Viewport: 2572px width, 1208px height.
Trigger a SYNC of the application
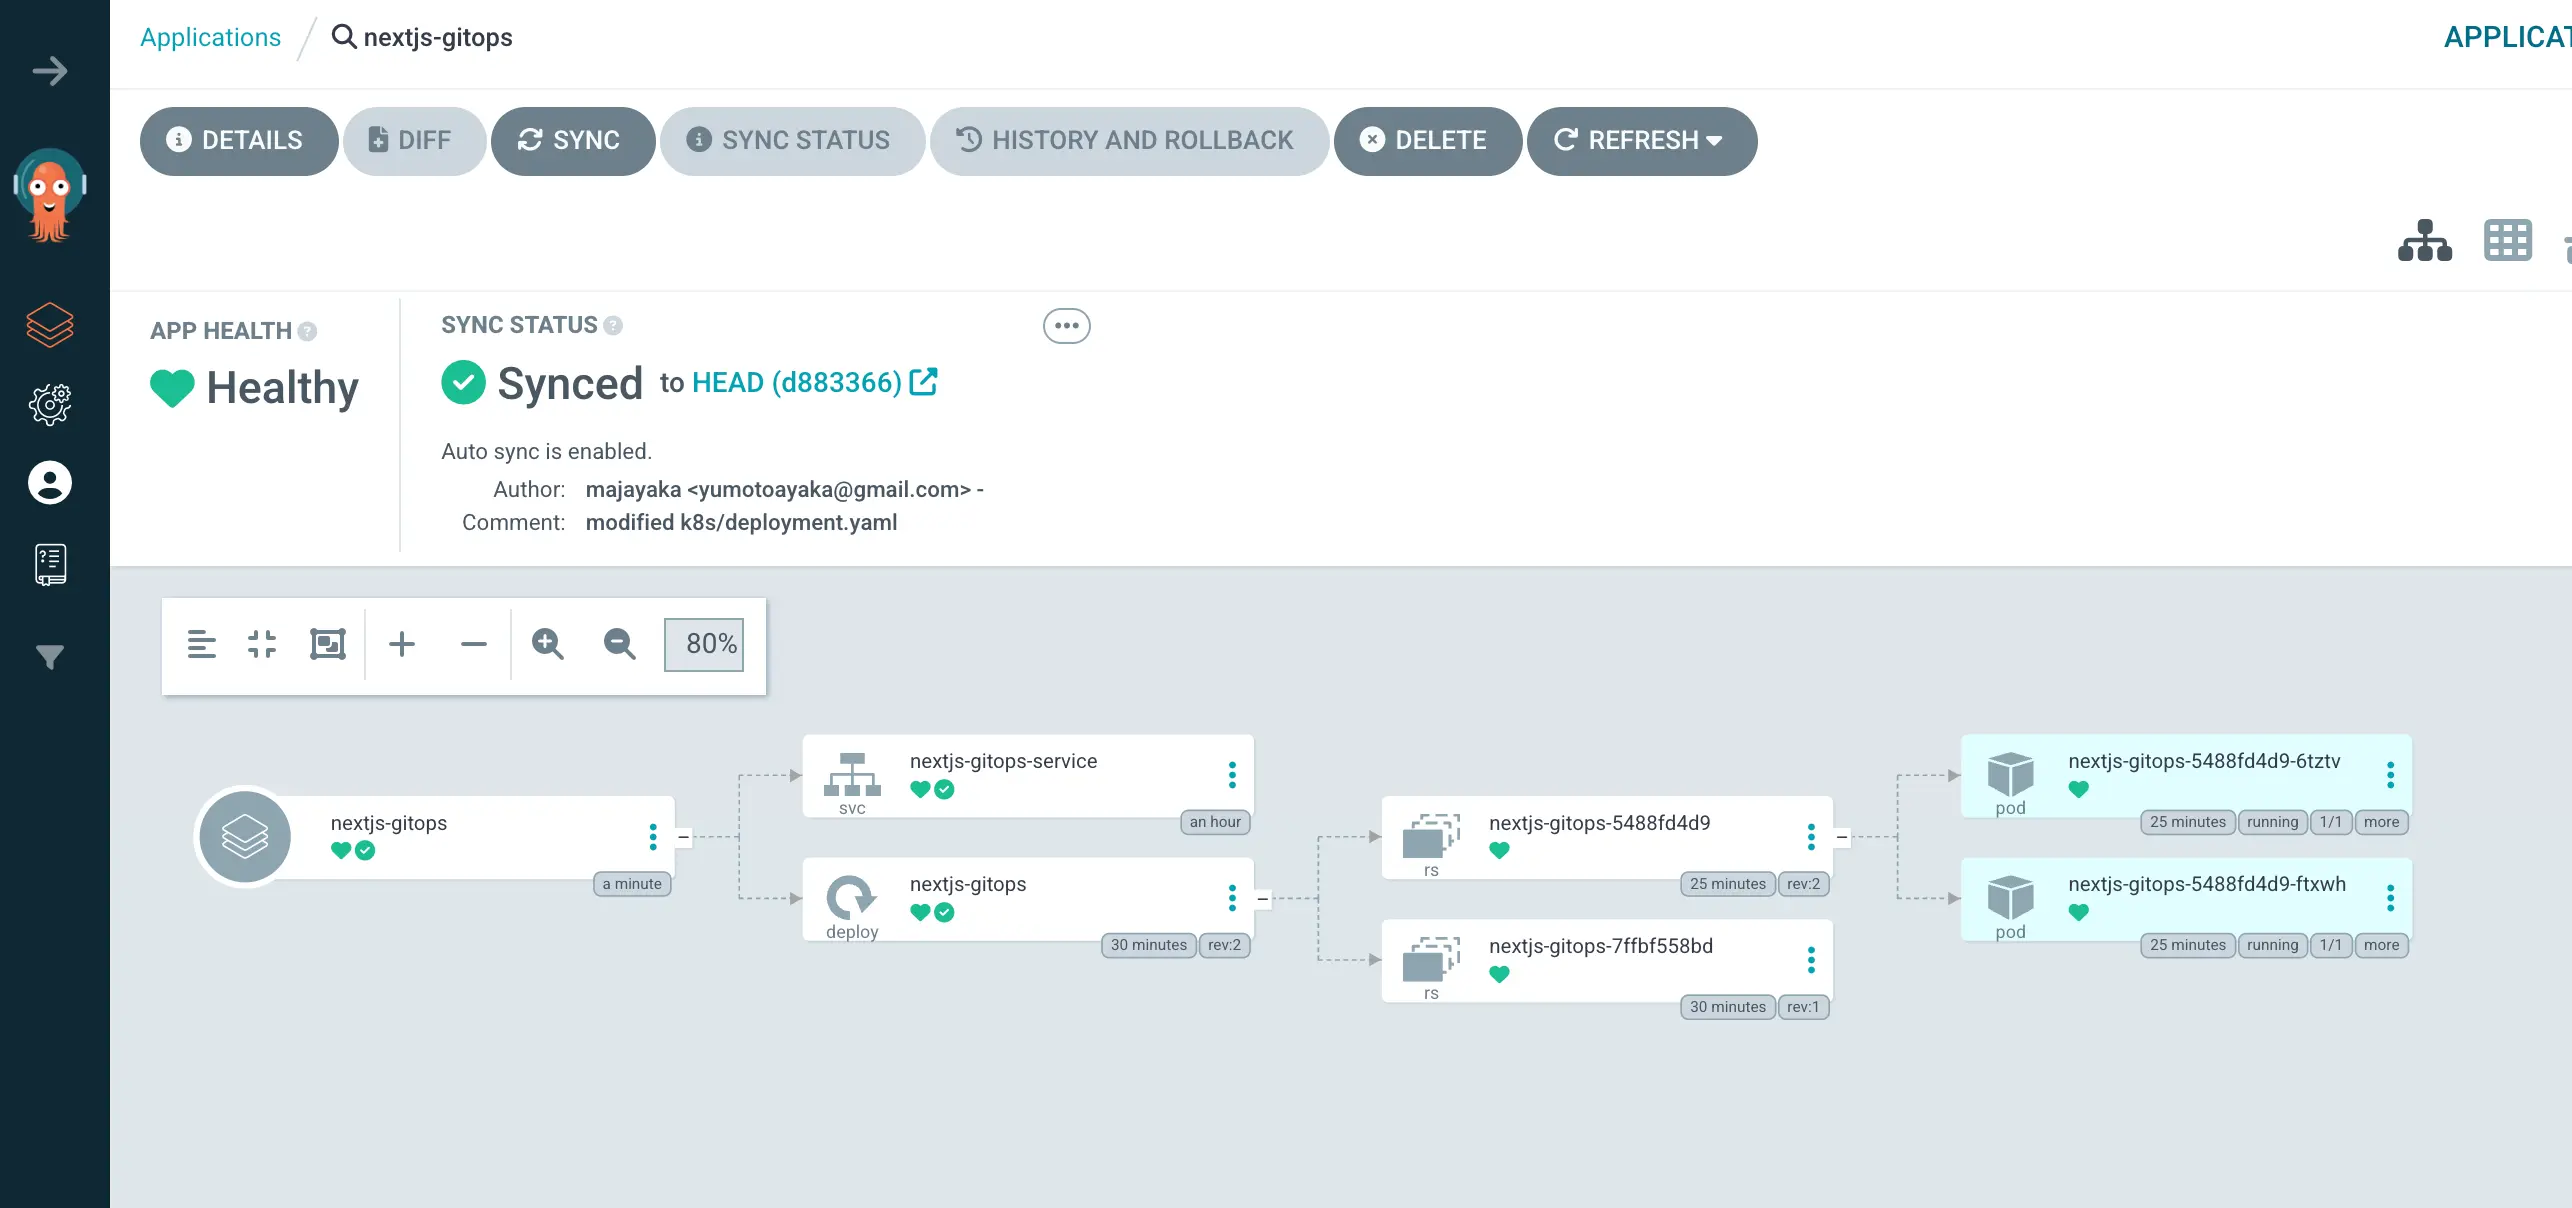[x=573, y=141]
